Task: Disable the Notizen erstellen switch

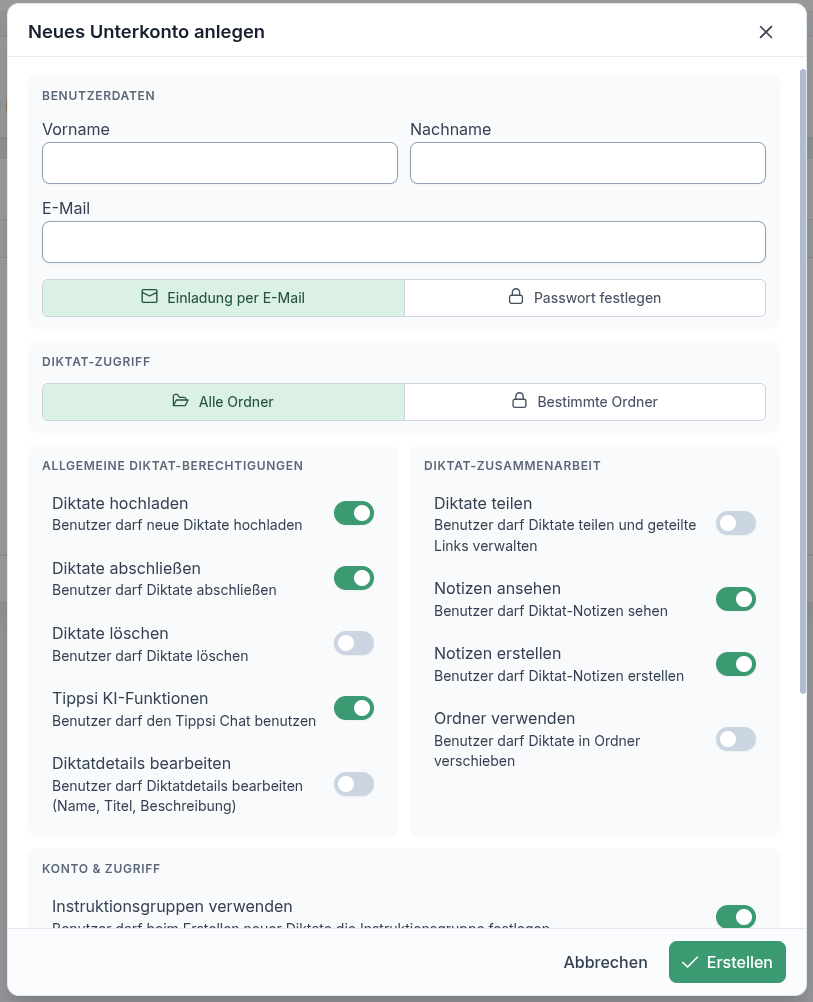Action: [736, 664]
